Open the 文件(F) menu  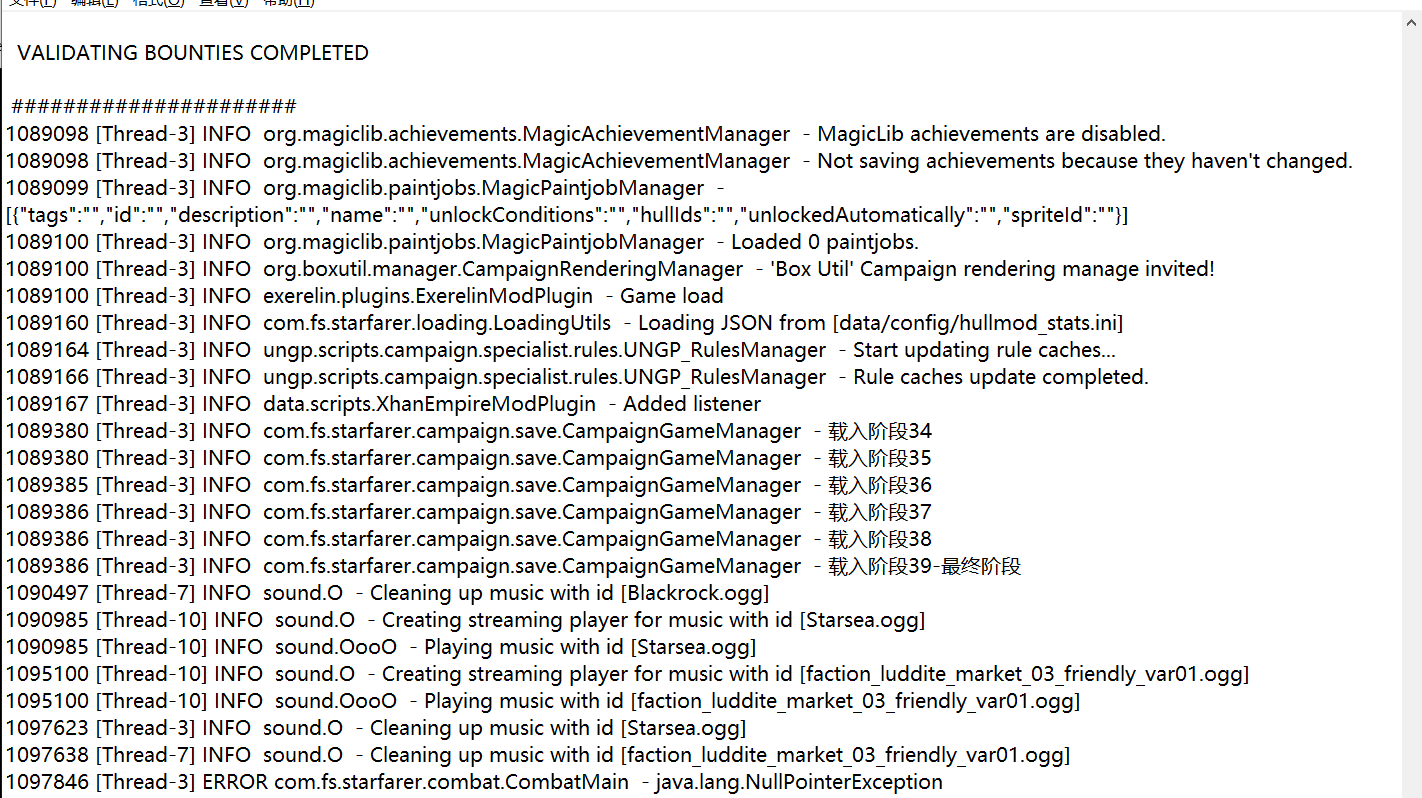pos(32,3)
